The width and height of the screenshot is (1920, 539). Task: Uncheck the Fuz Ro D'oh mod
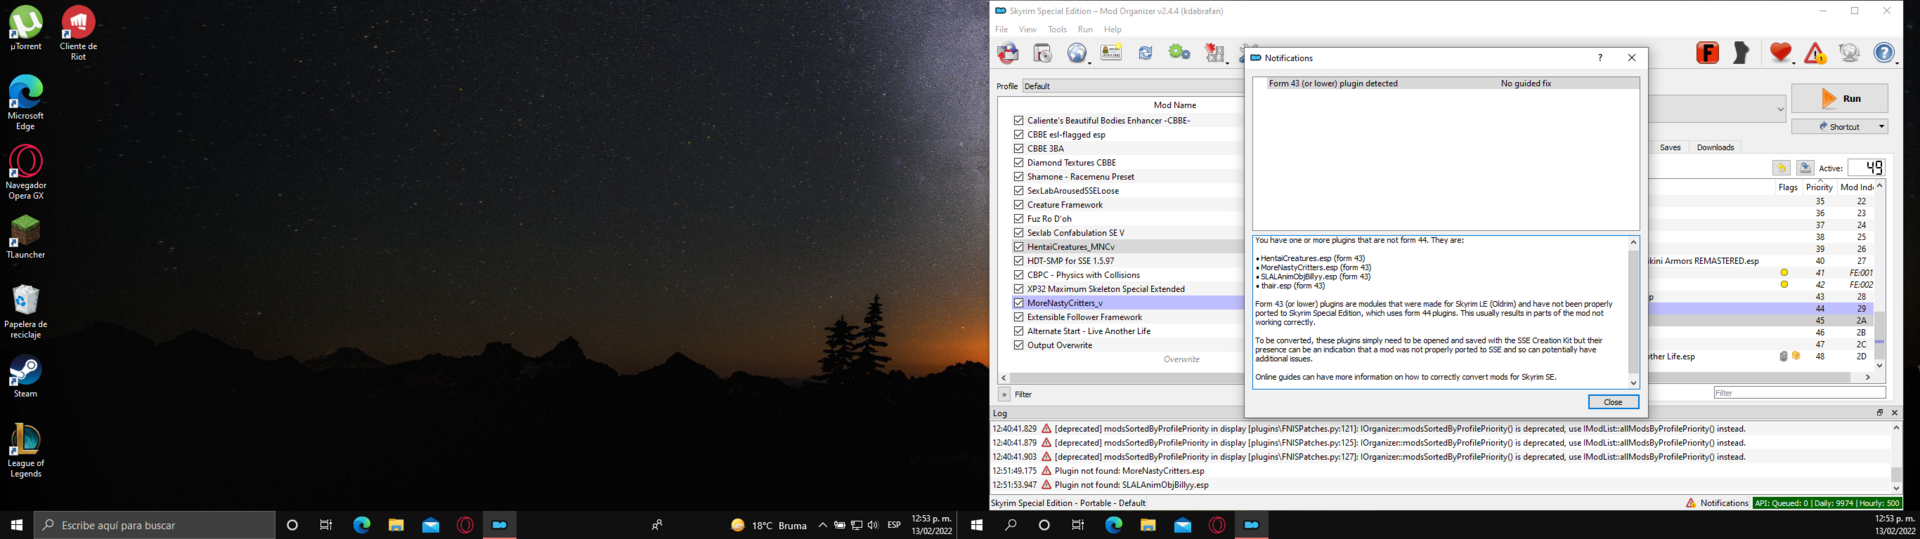[x=1019, y=218]
